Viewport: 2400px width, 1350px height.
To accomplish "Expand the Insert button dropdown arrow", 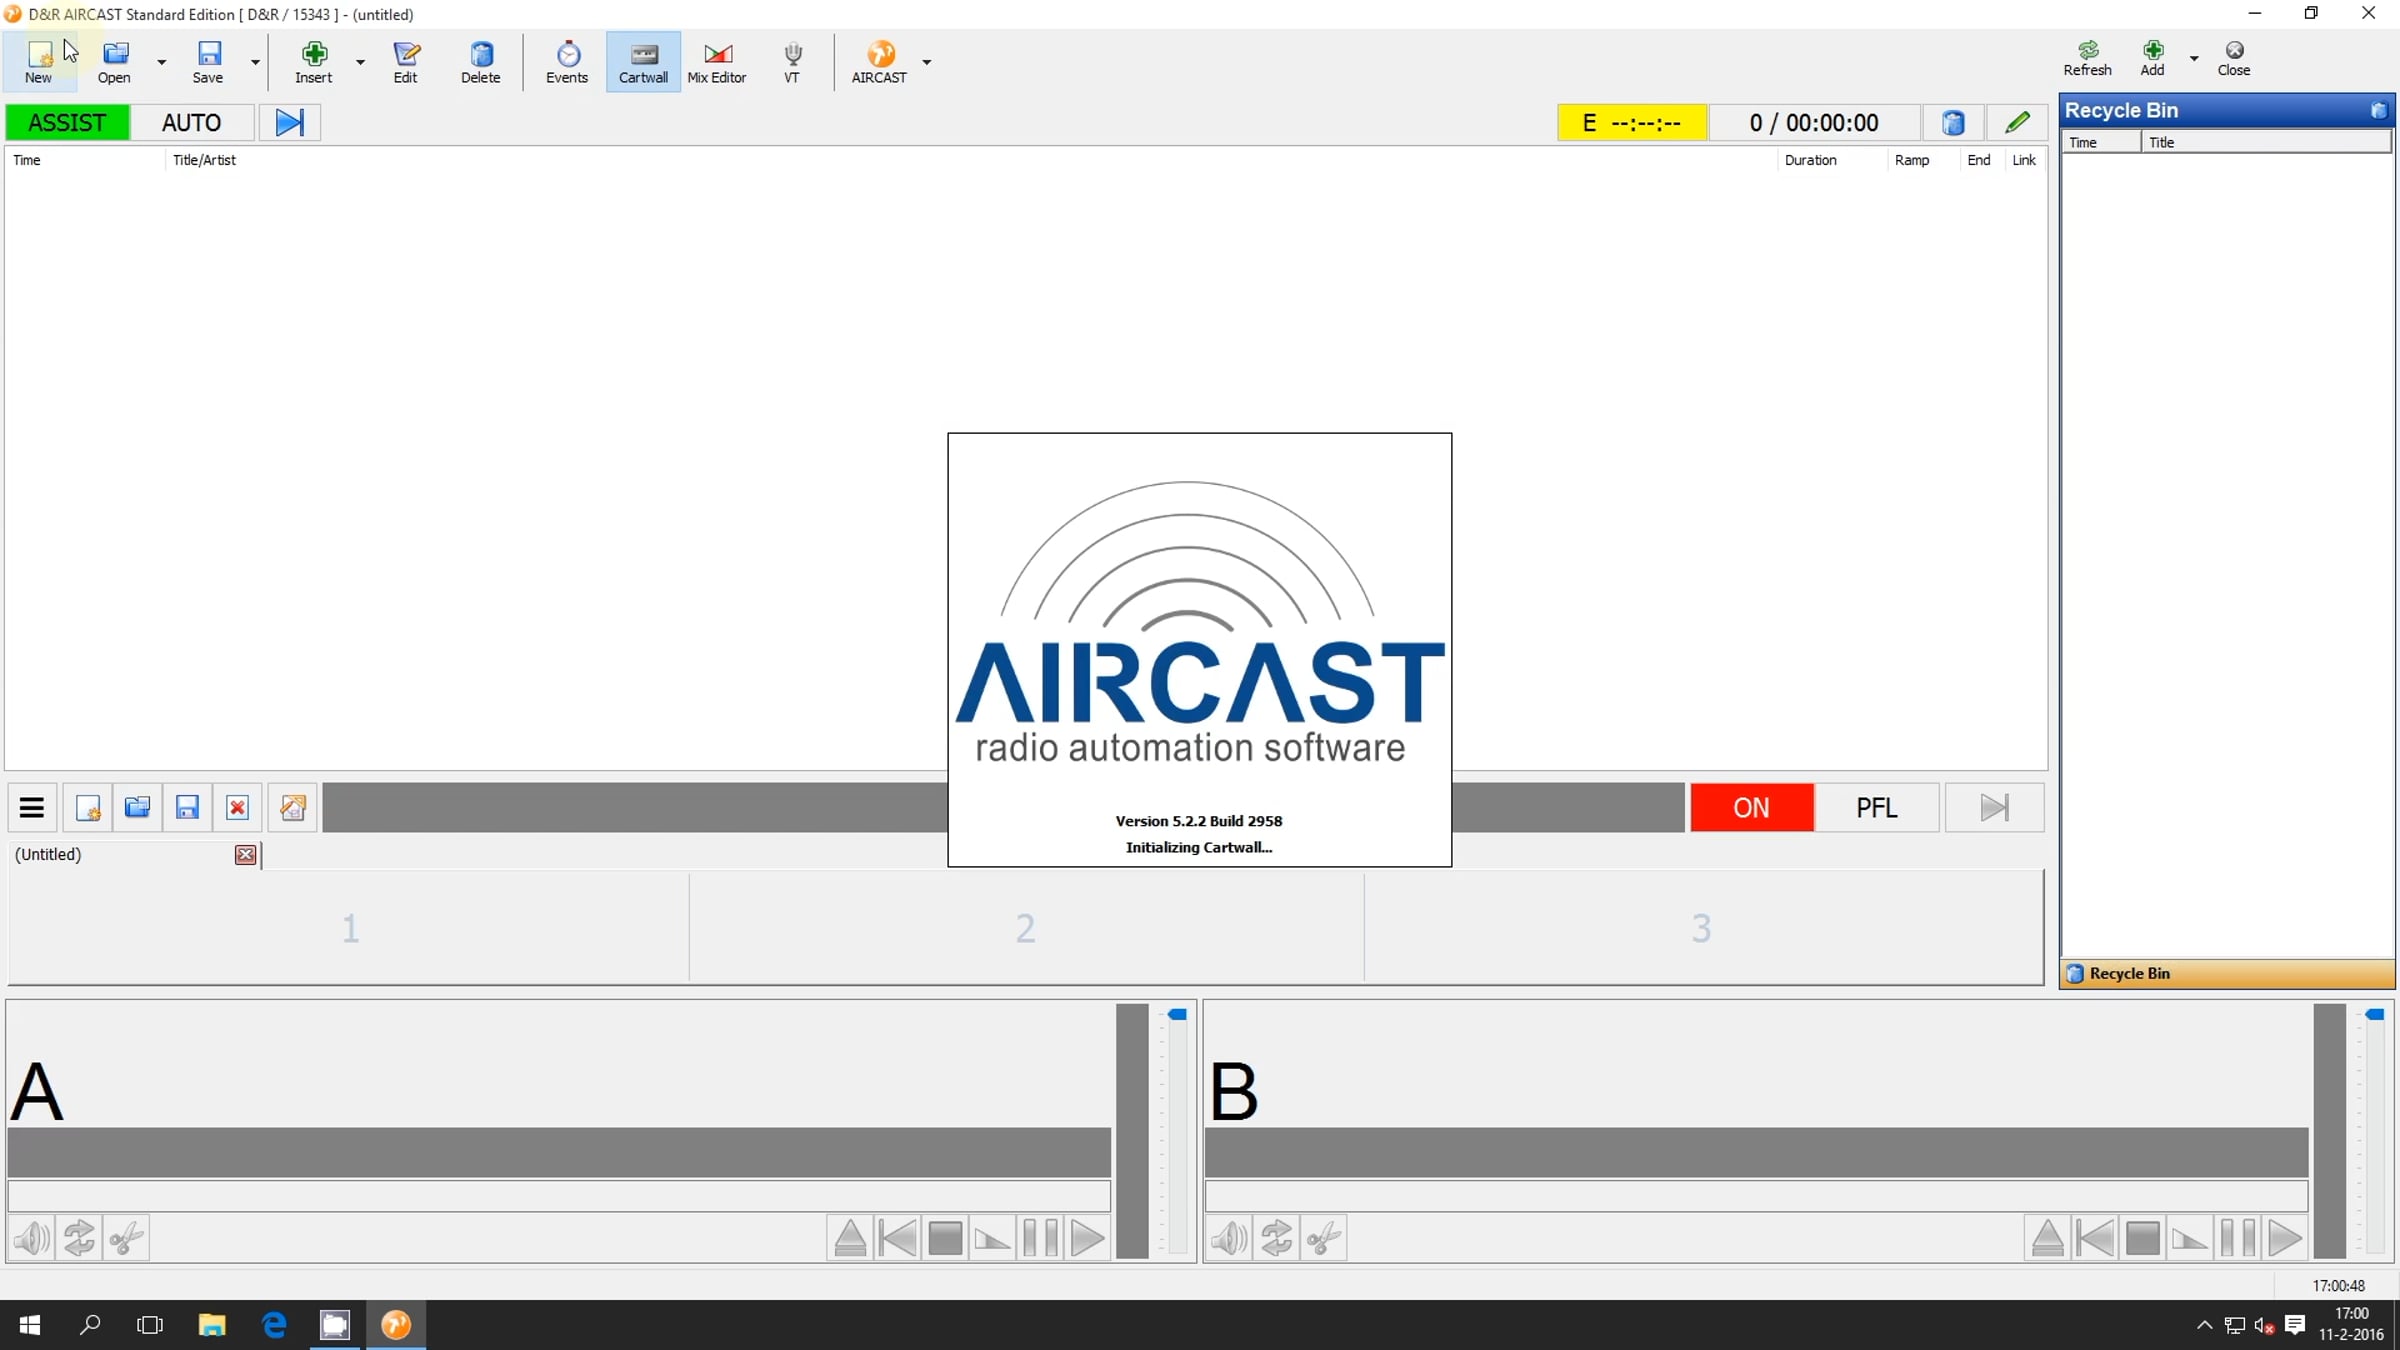I will [360, 62].
